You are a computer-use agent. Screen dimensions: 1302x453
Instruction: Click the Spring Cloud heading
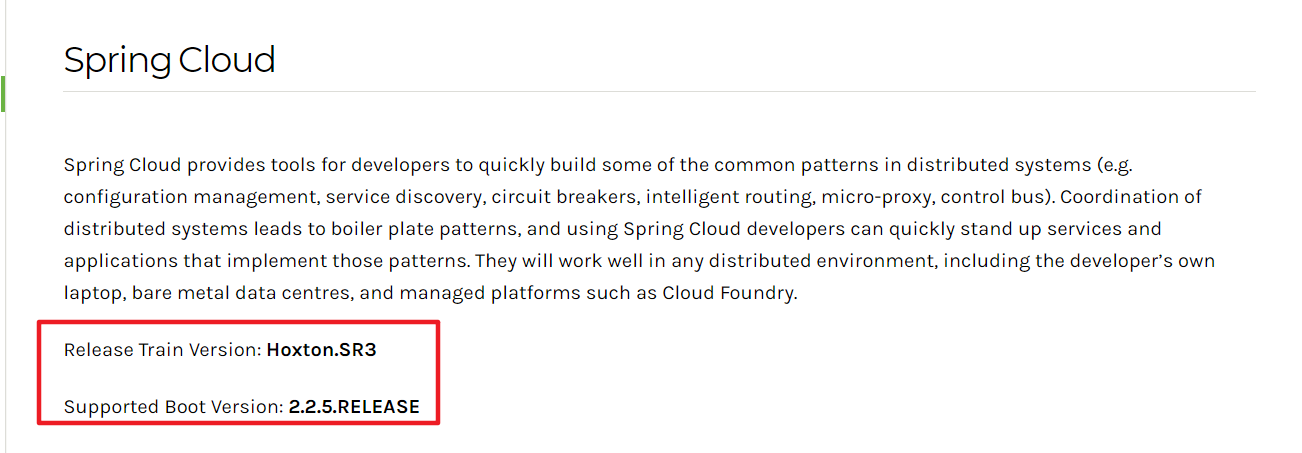click(x=169, y=61)
